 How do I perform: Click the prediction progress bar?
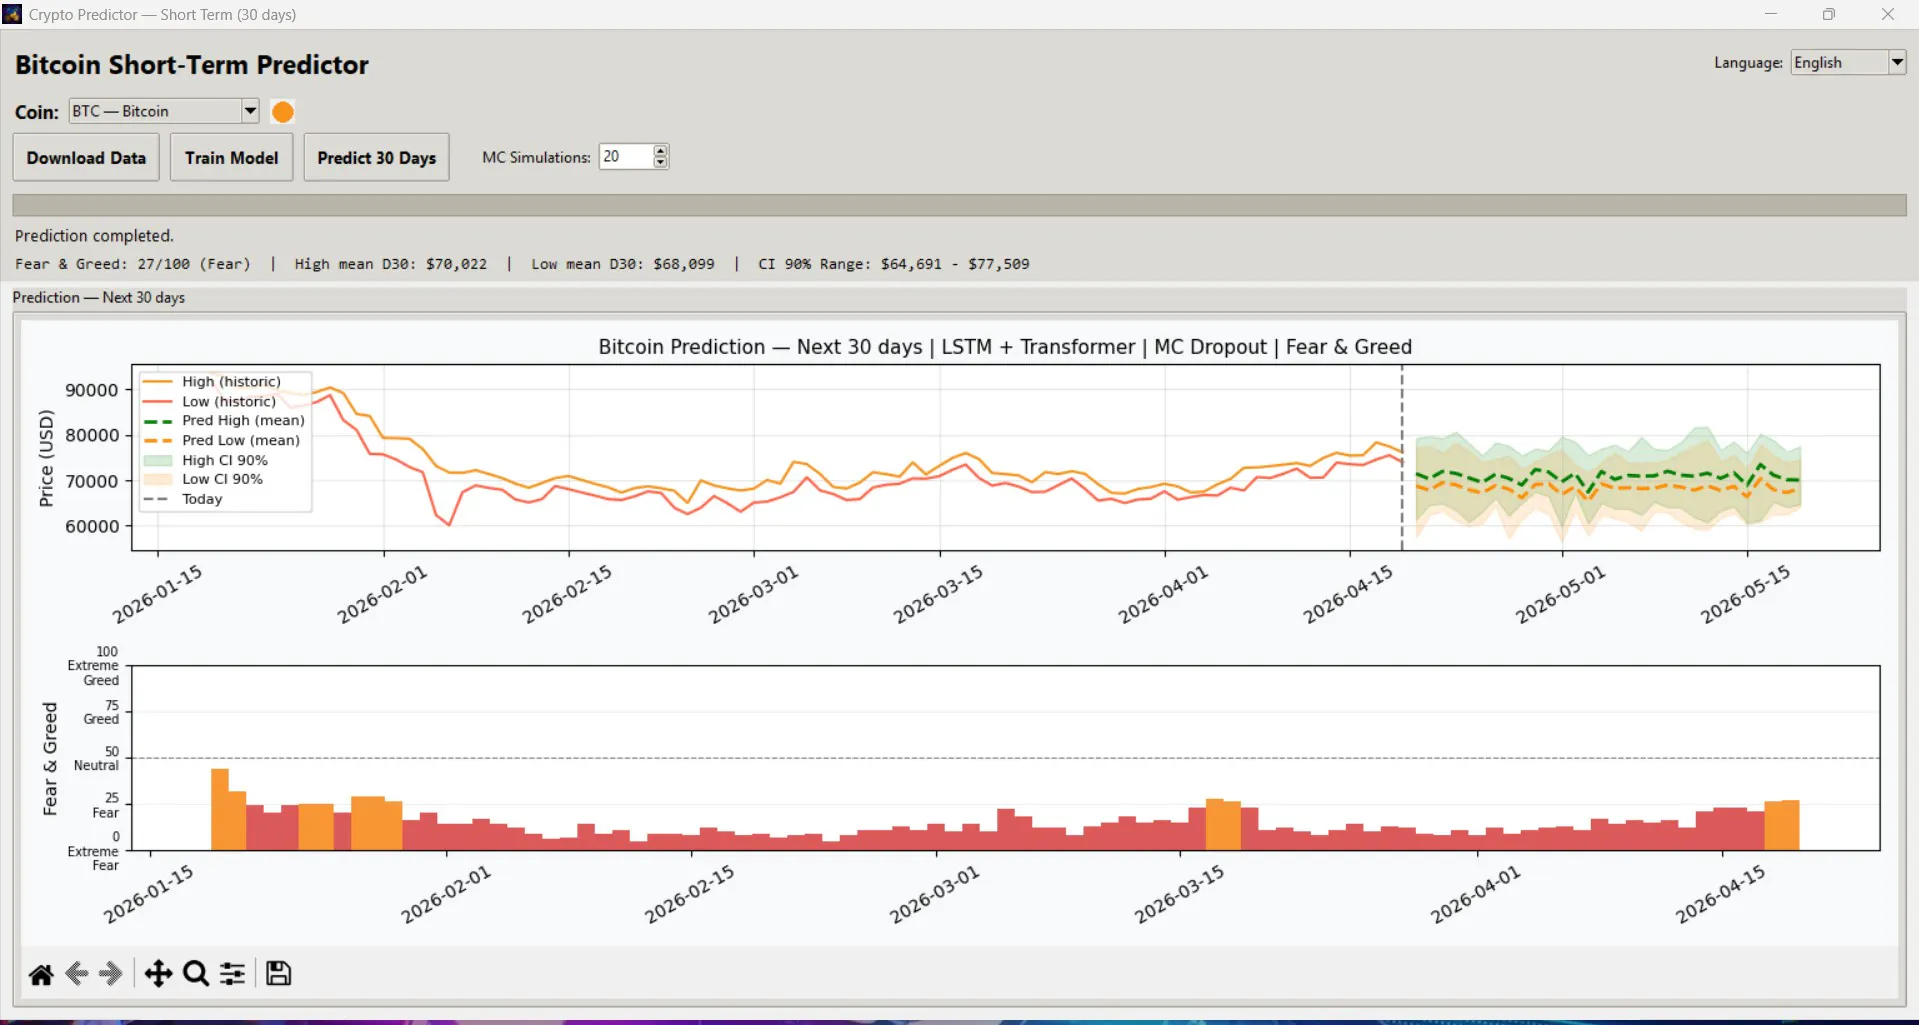(959, 205)
